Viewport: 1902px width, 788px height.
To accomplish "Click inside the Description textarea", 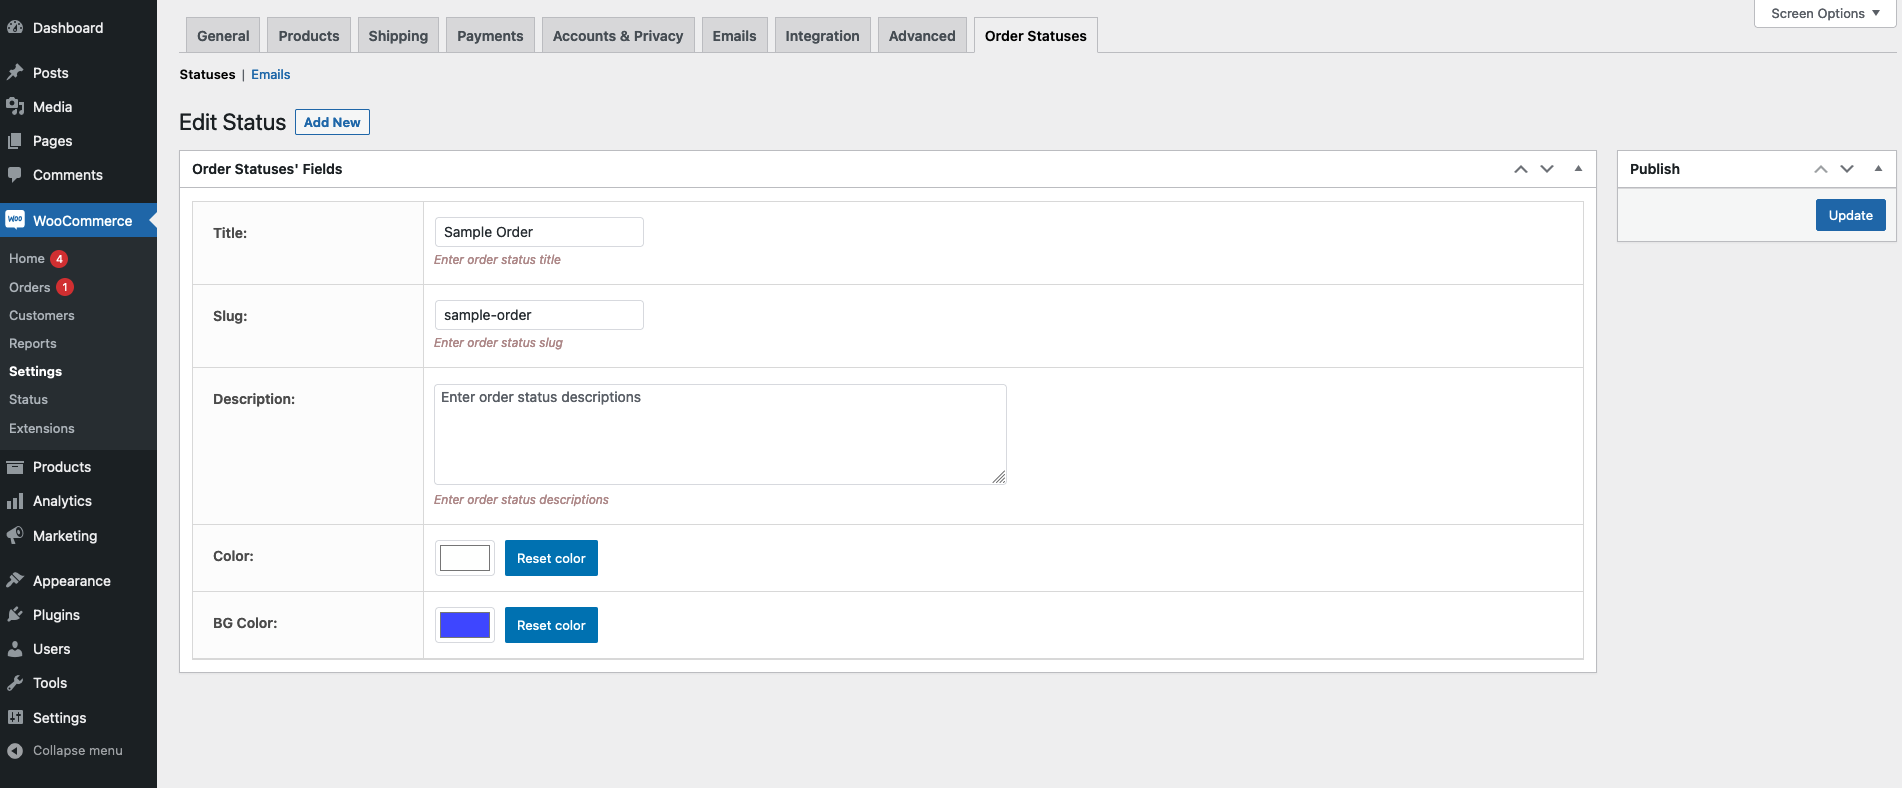I will click(x=720, y=434).
